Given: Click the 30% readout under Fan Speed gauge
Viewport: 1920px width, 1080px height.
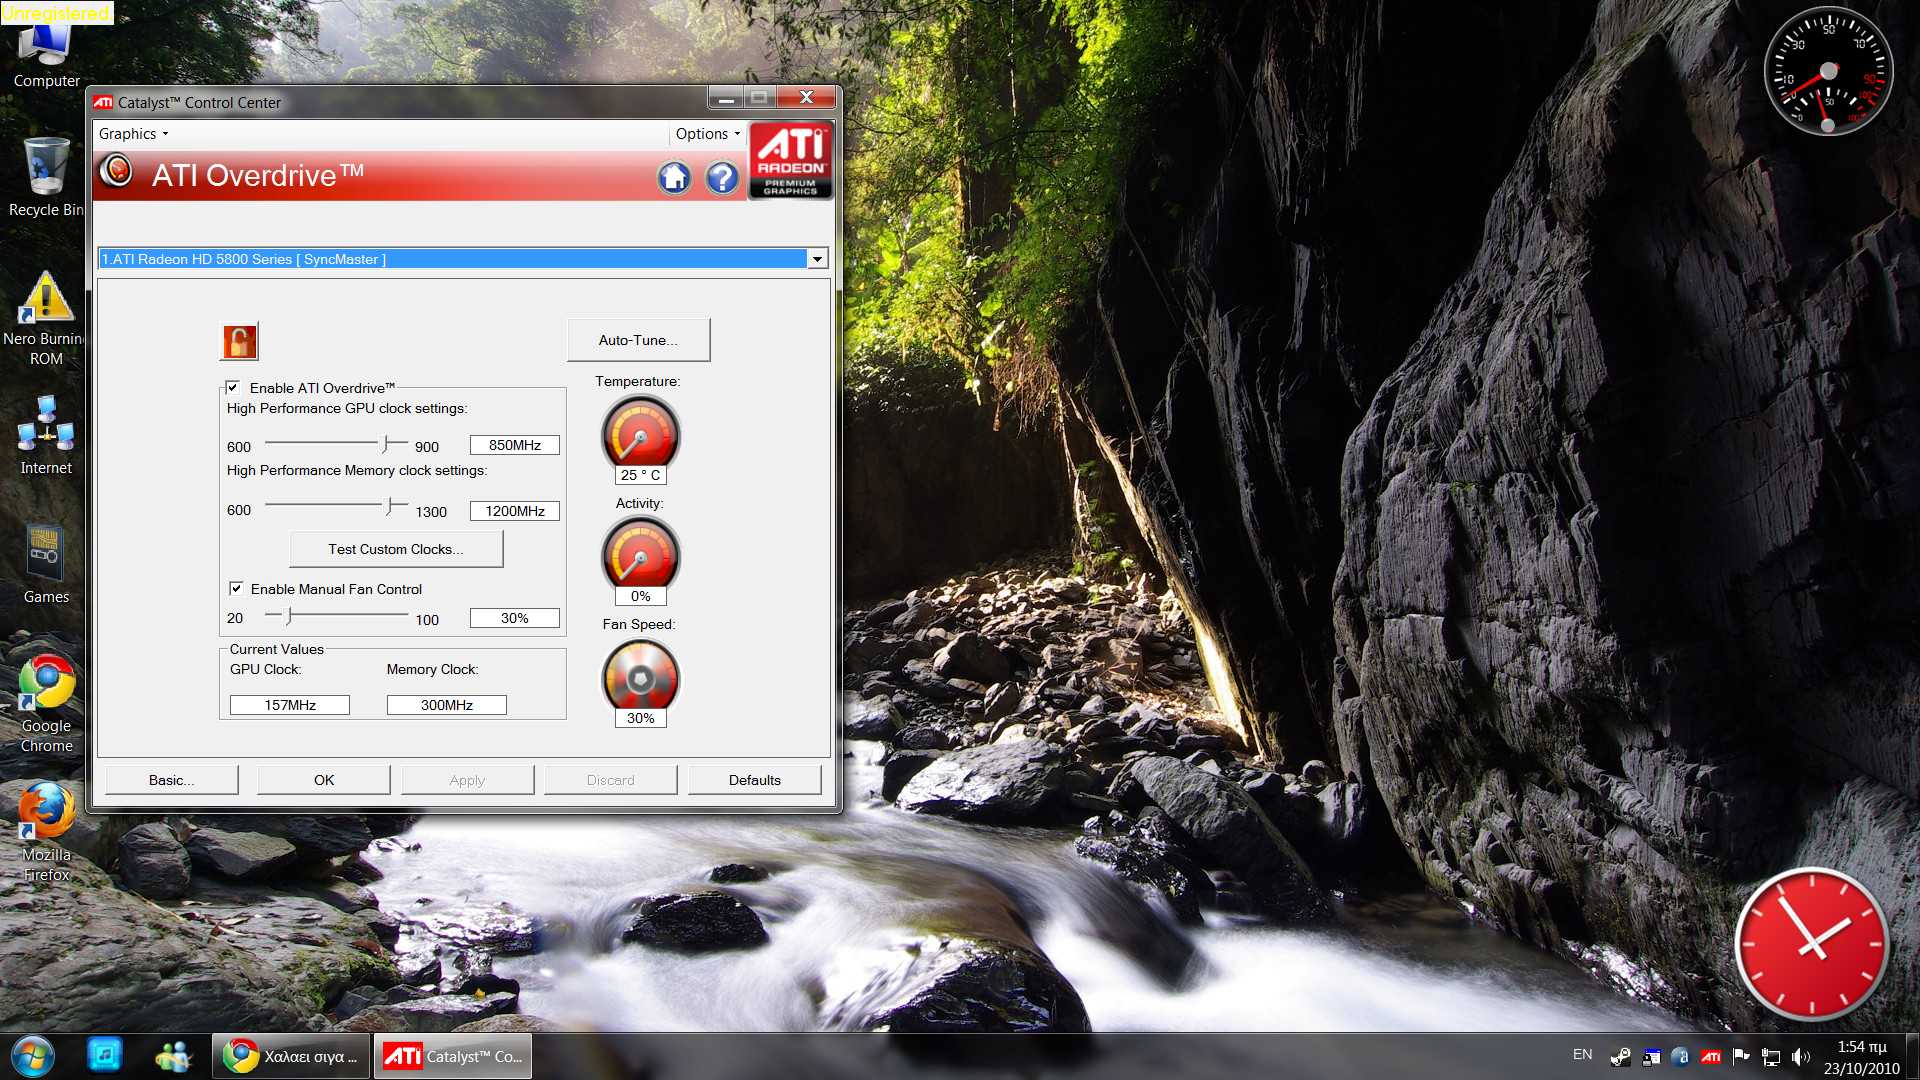Looking at the screenshot, I should [x=640, y=718].
